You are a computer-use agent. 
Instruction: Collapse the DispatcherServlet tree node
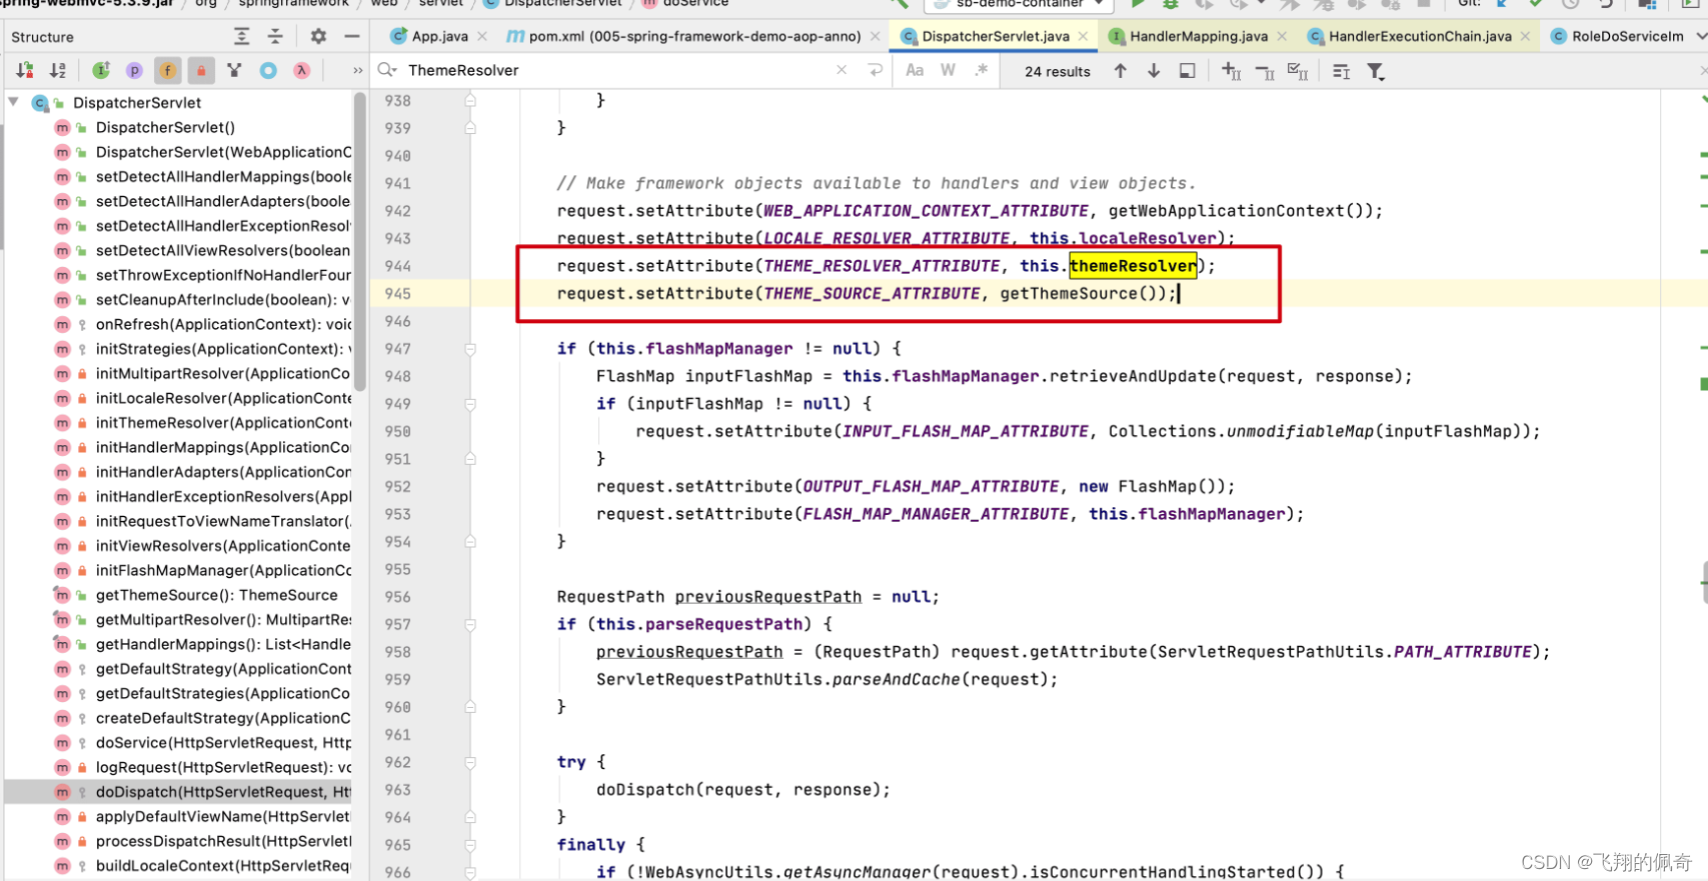(14, 102)
